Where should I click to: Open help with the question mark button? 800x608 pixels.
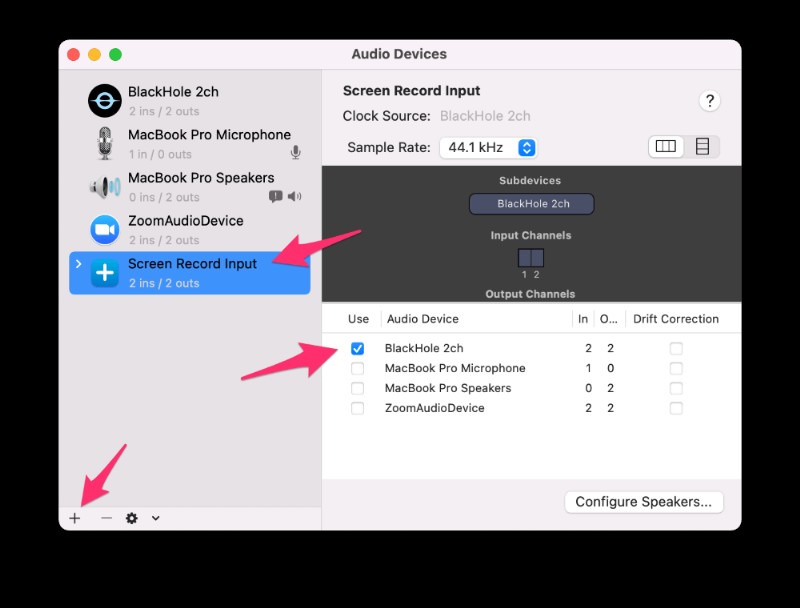coord(710,101)
